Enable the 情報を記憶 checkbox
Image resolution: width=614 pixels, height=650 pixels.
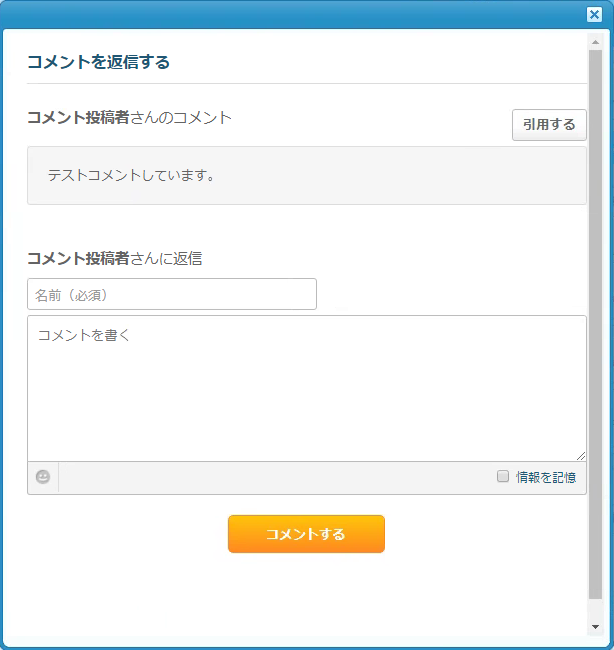tap(503, 476)
